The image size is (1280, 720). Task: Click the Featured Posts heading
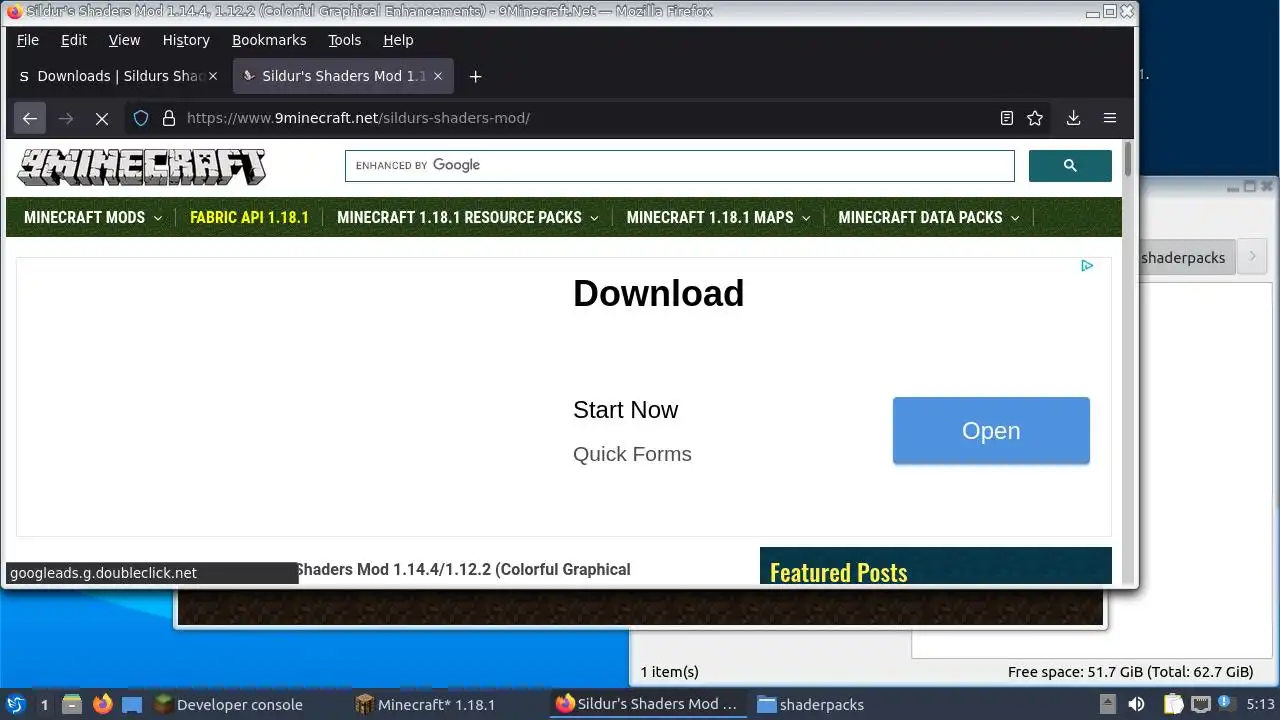point(839,572)
